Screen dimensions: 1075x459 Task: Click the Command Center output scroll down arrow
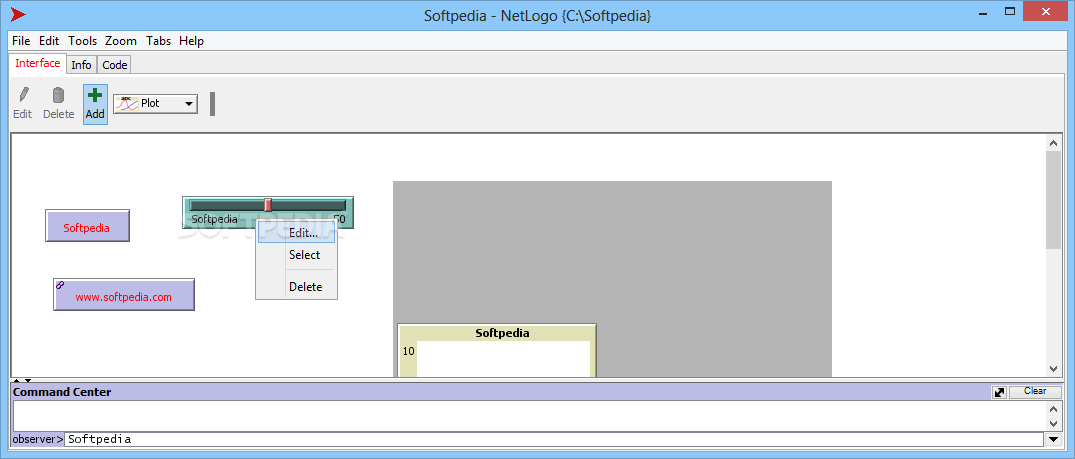coord(1053,423)
